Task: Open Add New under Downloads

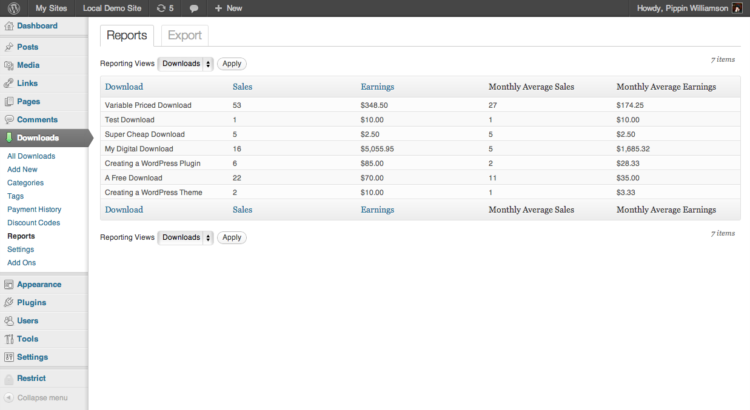Action: click(x=22, y=169)
